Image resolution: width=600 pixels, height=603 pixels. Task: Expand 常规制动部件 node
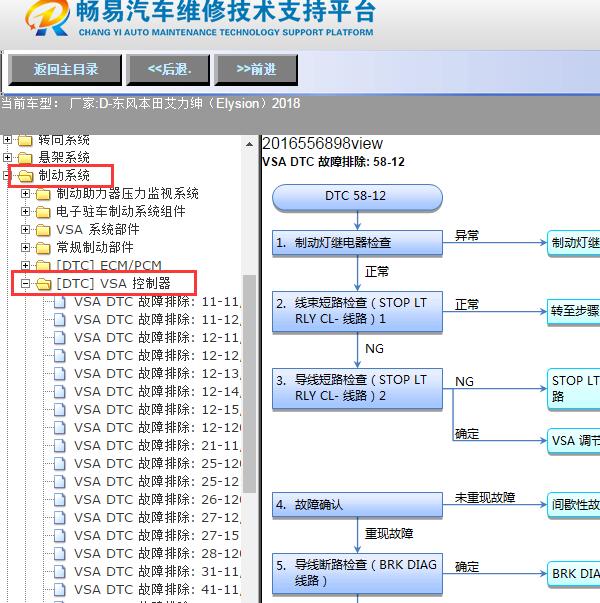[x=25, y=247]
